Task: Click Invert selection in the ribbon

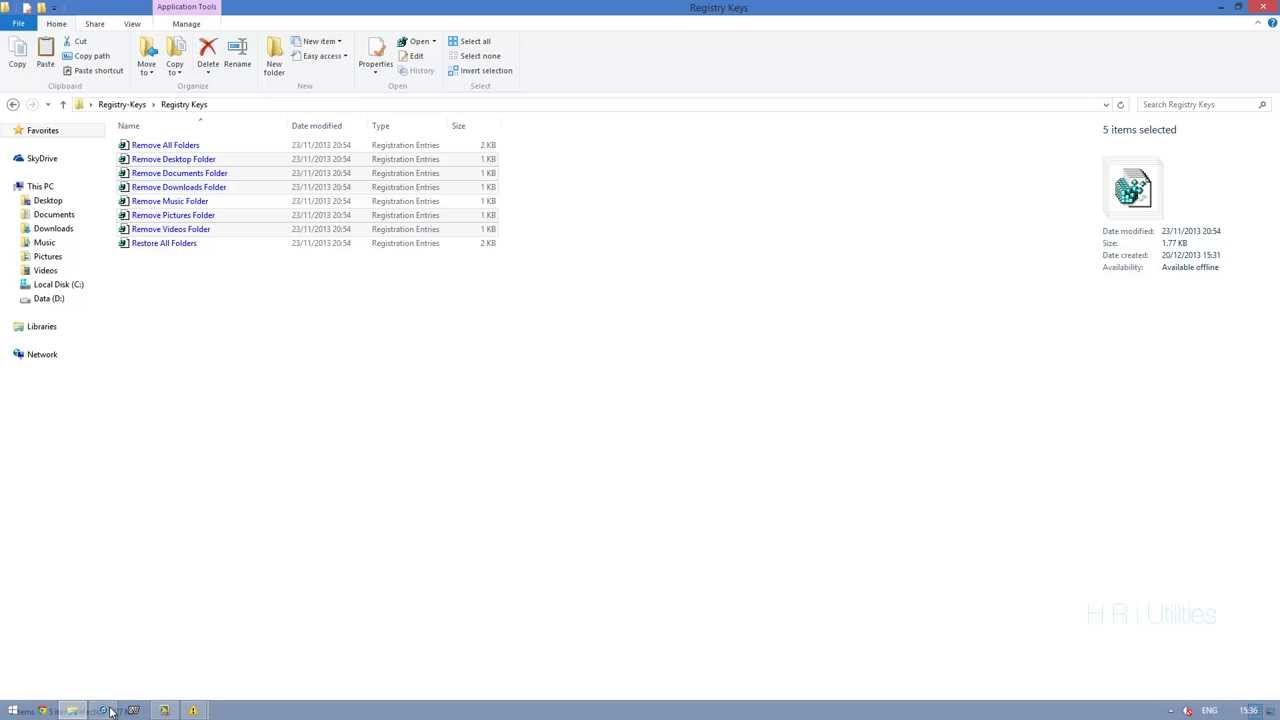Action: (x=480, y=71)
